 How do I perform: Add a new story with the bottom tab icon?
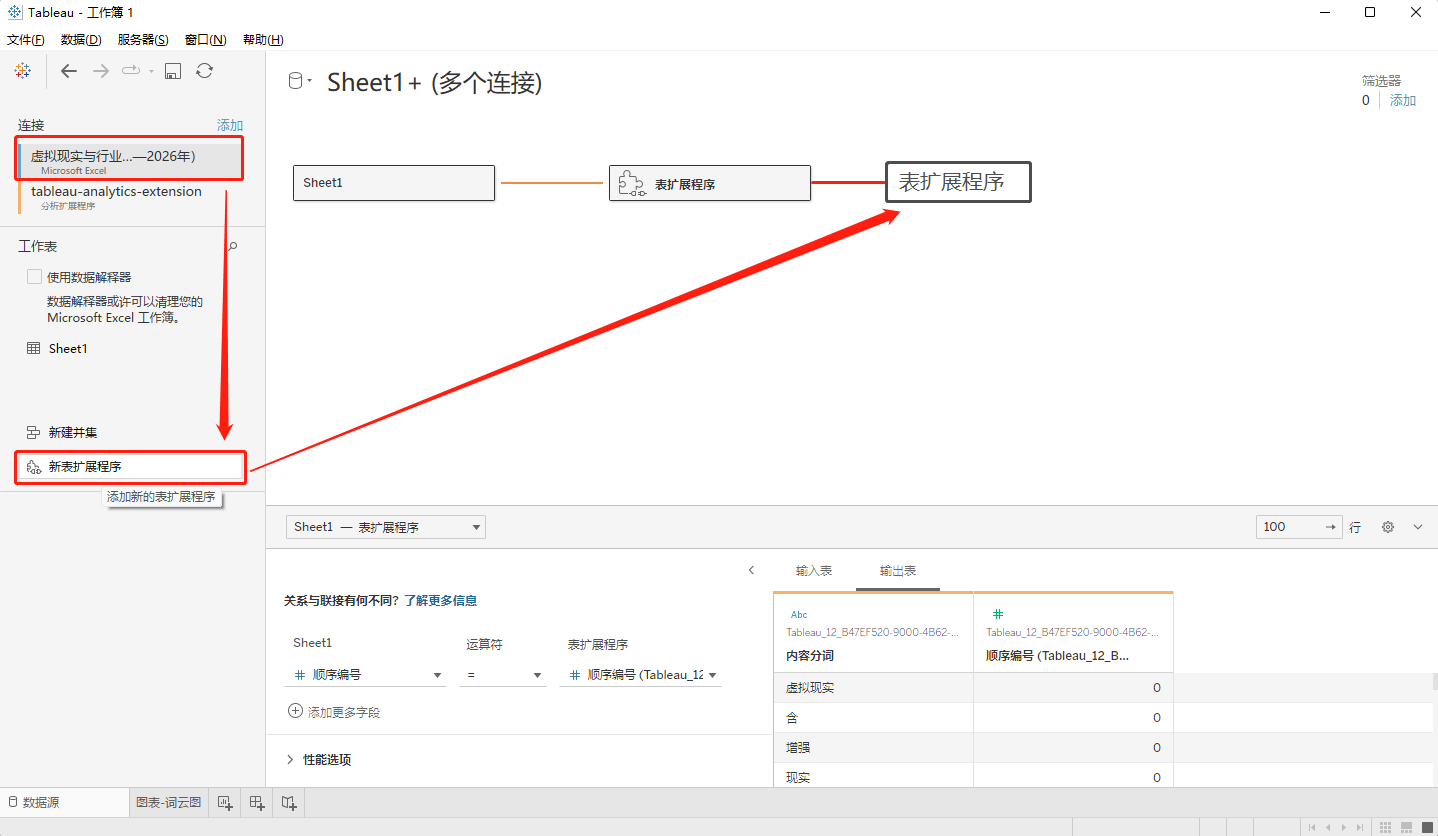289,802
